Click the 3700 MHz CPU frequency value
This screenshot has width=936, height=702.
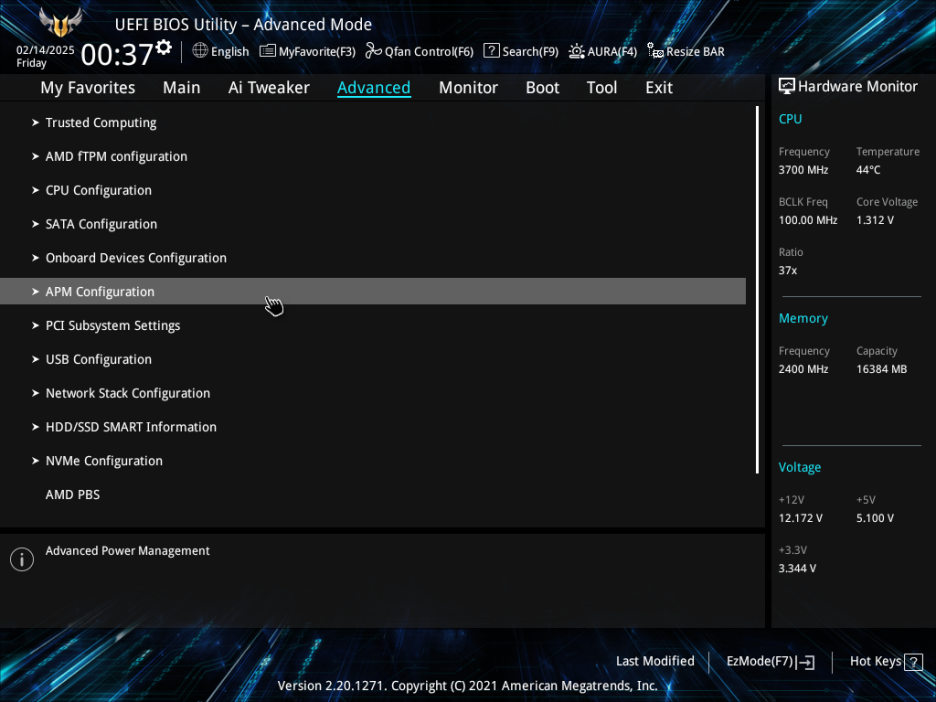pos(803,170)
